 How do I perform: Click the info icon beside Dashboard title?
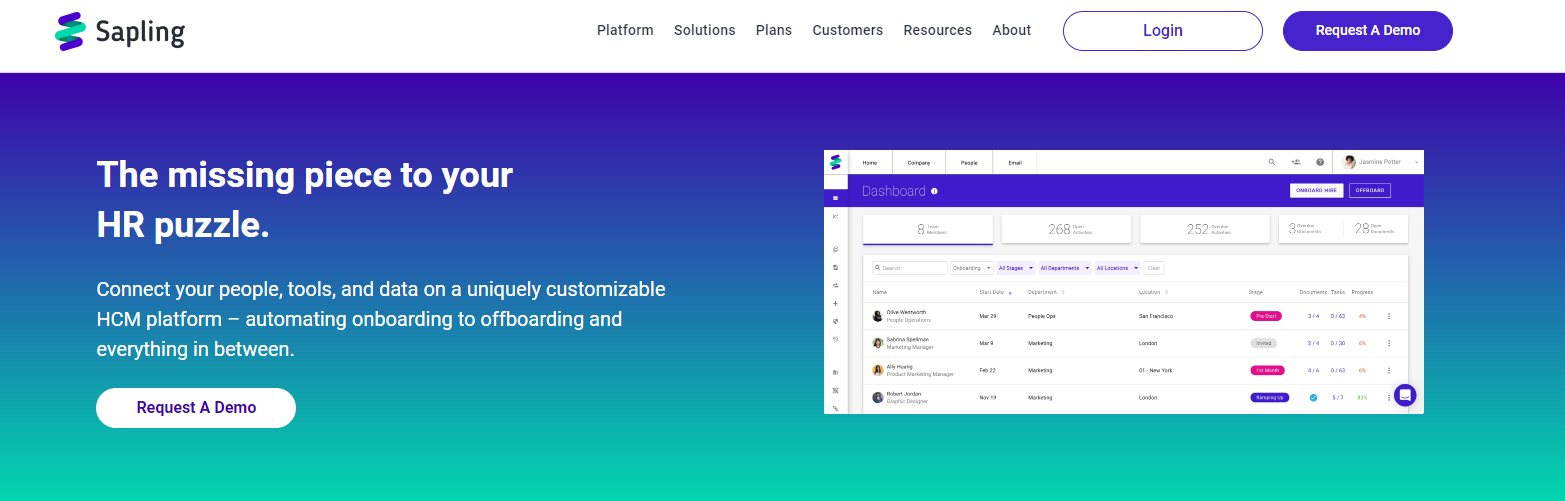pos(934,191)
